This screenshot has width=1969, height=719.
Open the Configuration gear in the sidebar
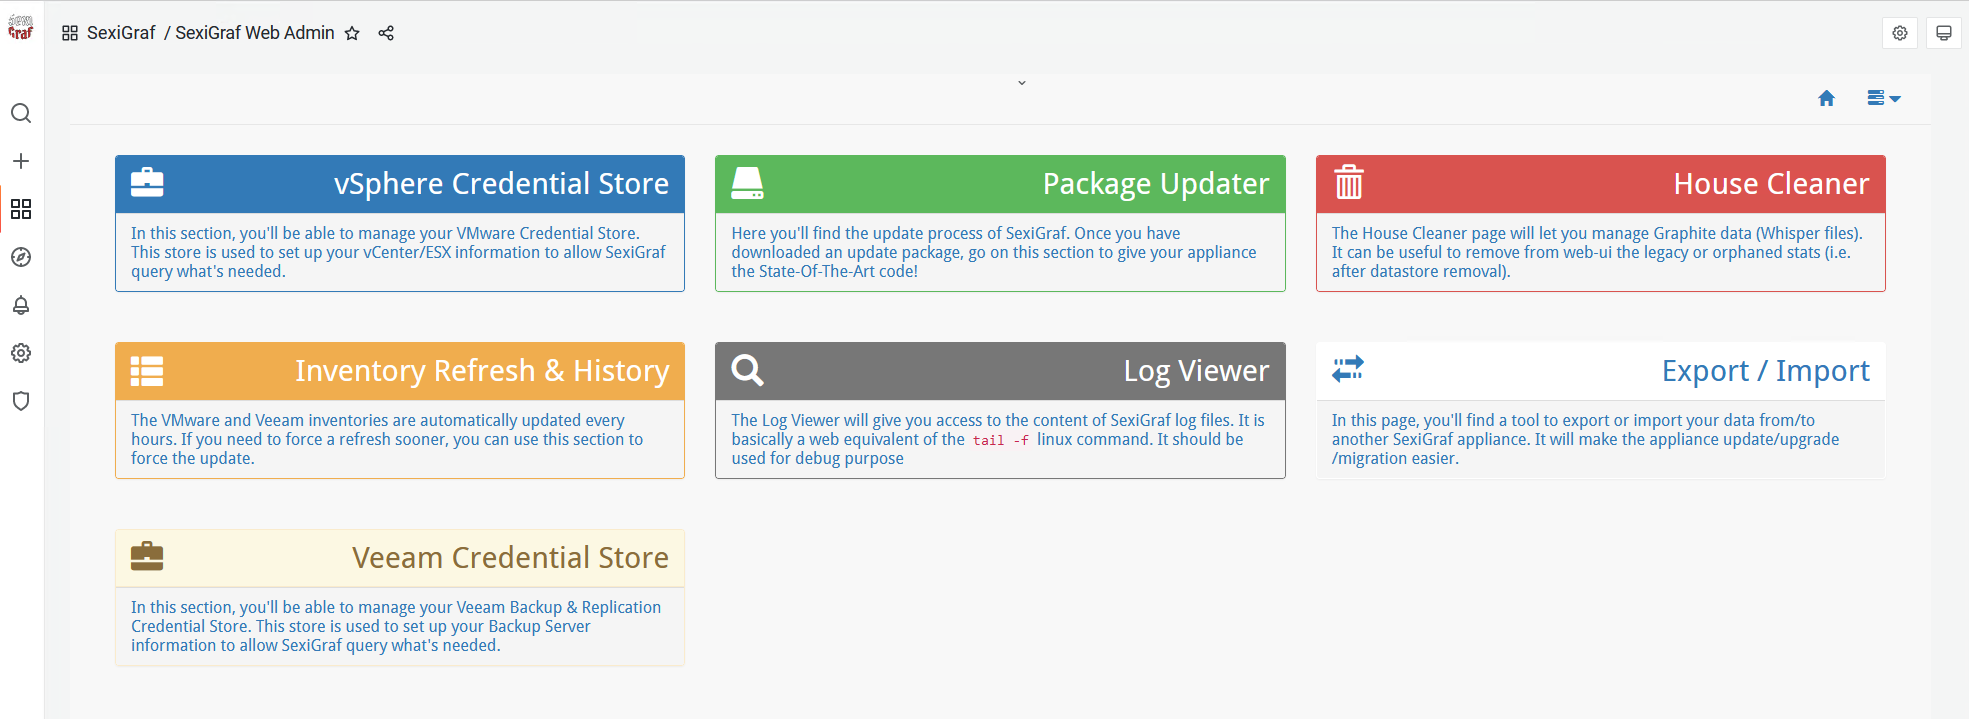click(21, 353)
